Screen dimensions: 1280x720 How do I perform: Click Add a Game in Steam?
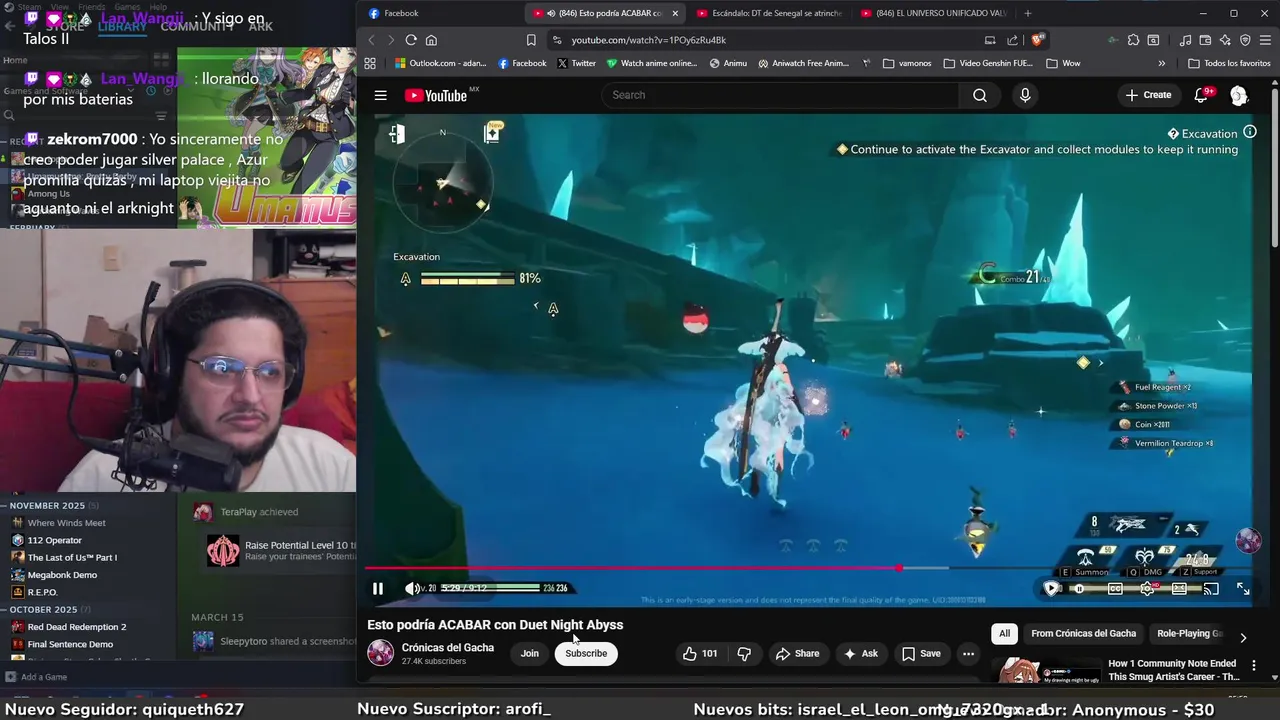[x=36, y=677]
